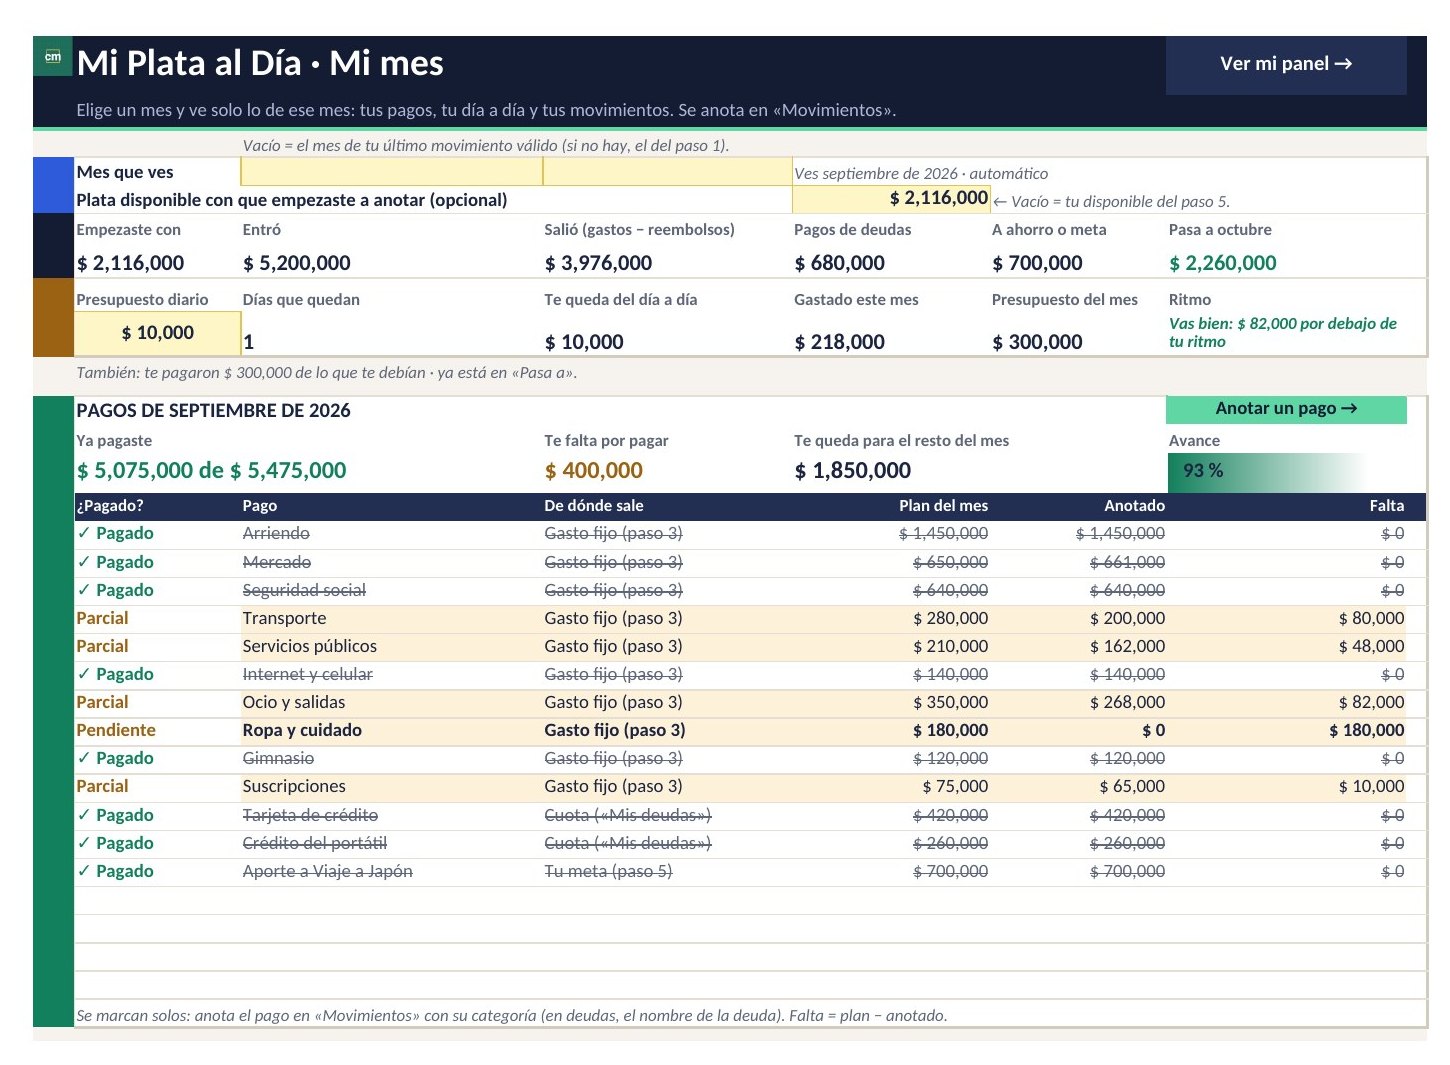The width and height of the screenshot is (1450, 1065).
Task: Click the Pagado check mark for Arriendo
Action: (x=84, y=534)
